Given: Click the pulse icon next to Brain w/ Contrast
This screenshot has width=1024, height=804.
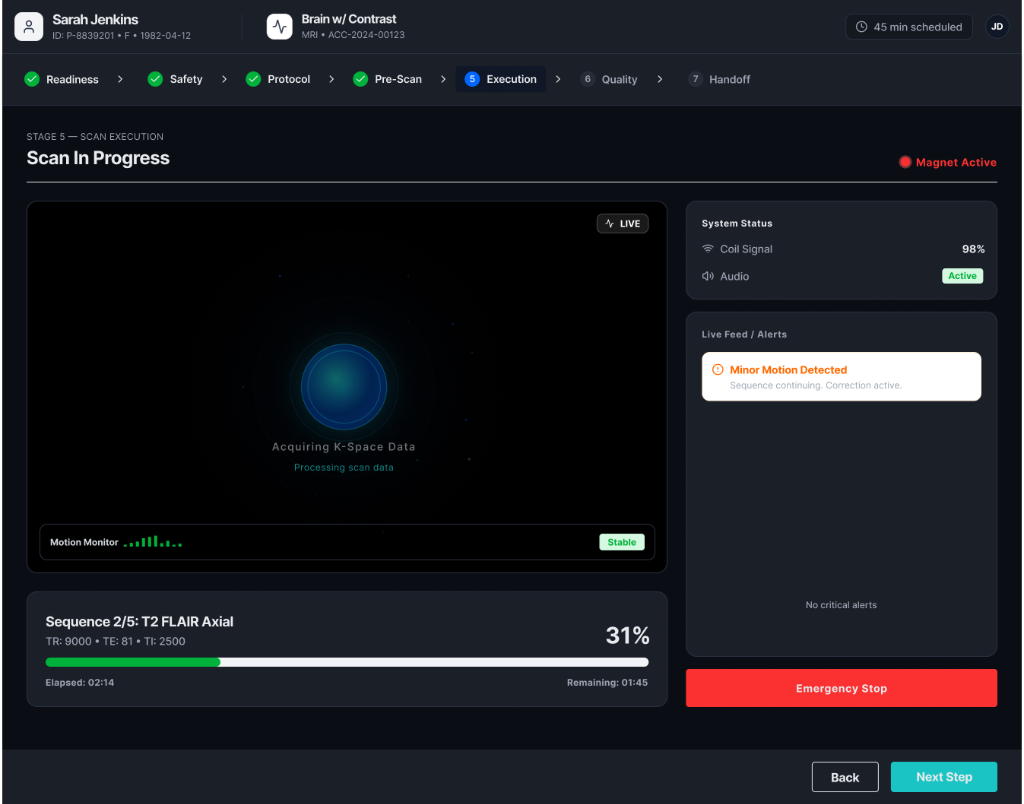Looking at the screenshot, I should (x=280, y=27).
